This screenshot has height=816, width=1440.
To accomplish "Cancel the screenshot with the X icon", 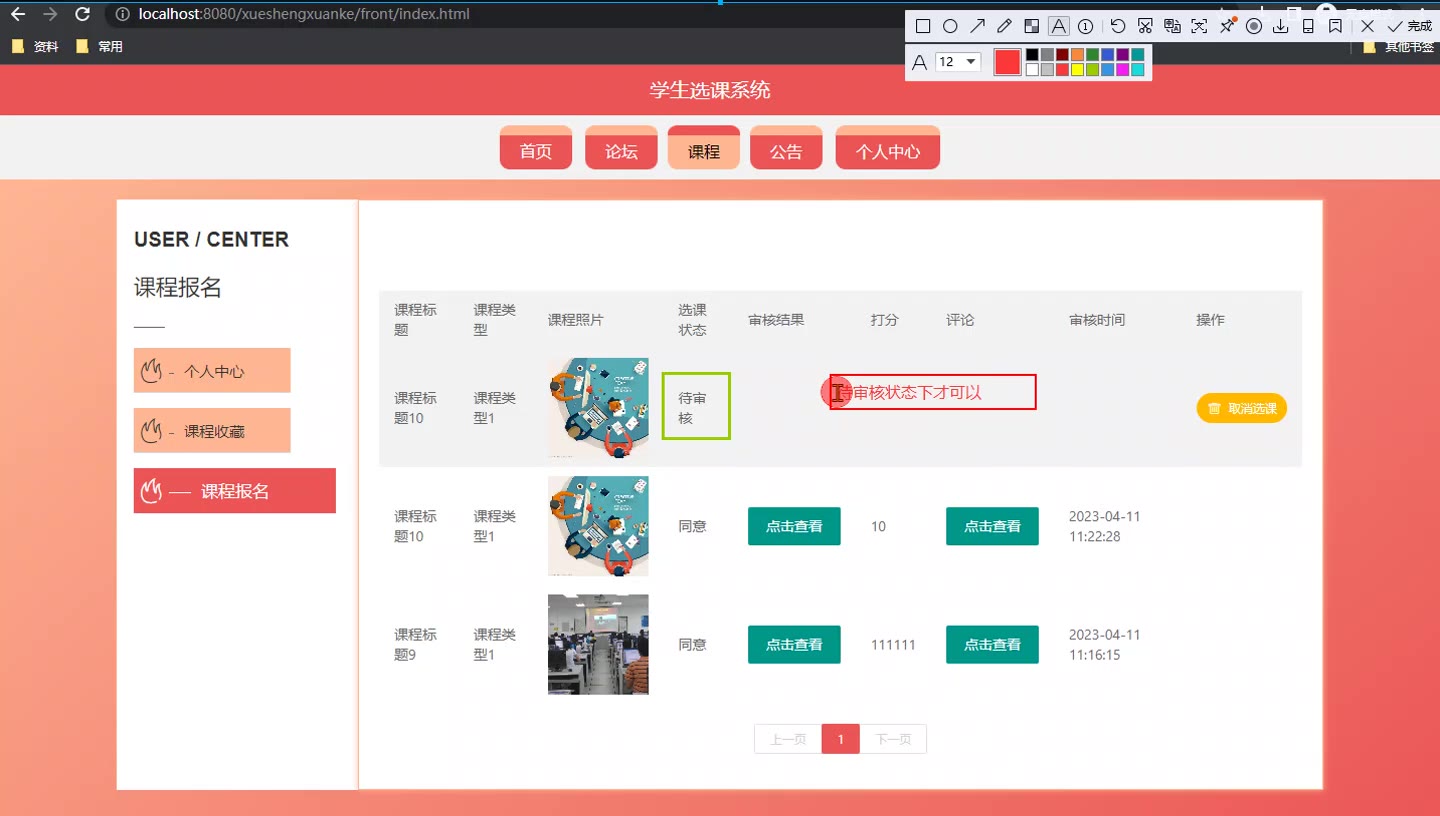I will click(x=1368, y=26).
